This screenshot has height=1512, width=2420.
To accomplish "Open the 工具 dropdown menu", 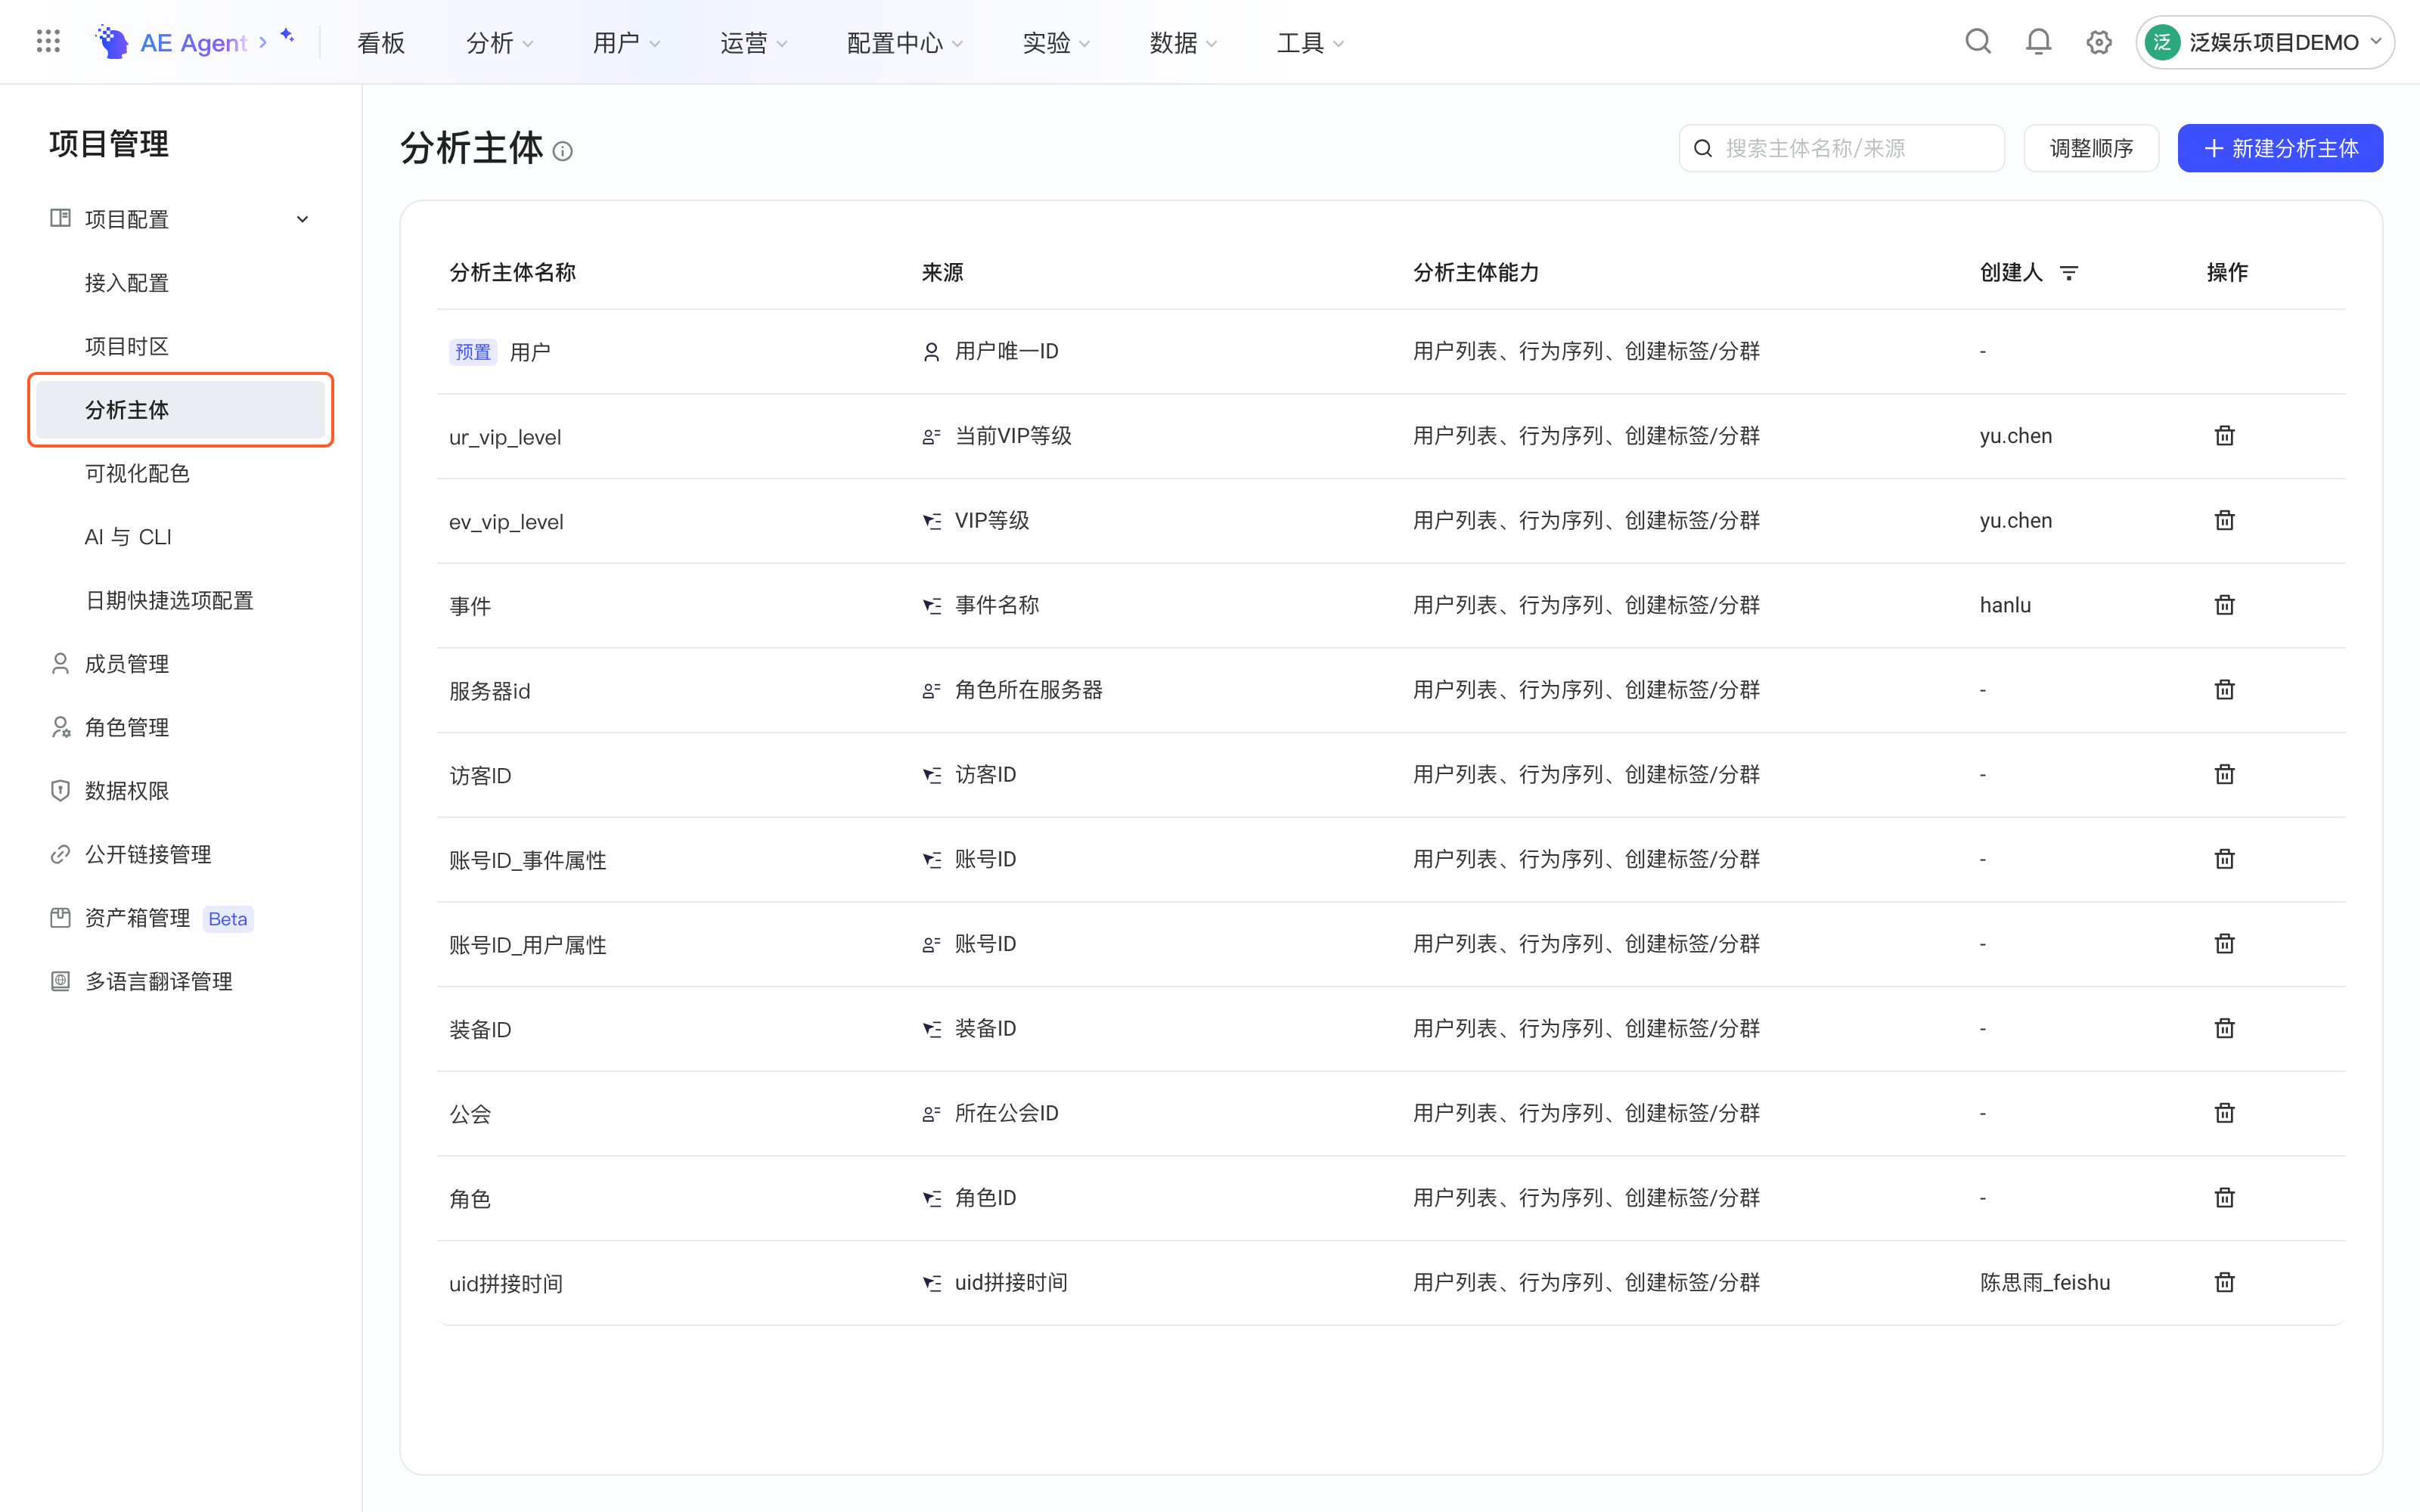I will click(x=1310, y=43).
